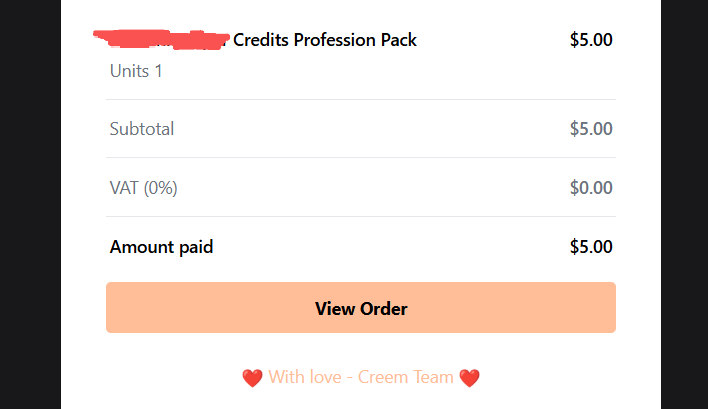This screenshot has height=409, width=708.
Task: Click the red scribble hiding the product name
Action: 160,41
